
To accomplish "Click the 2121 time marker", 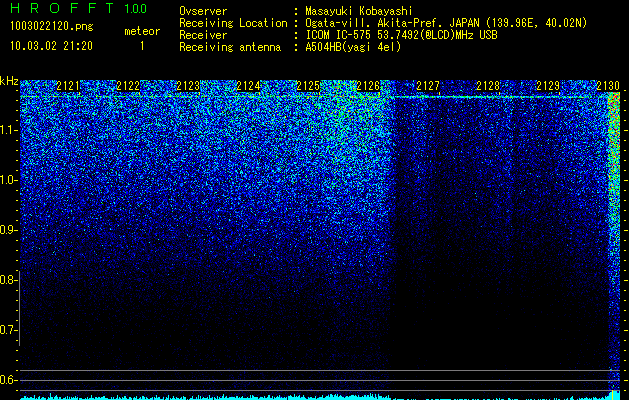I will click(x=68, y=86).
